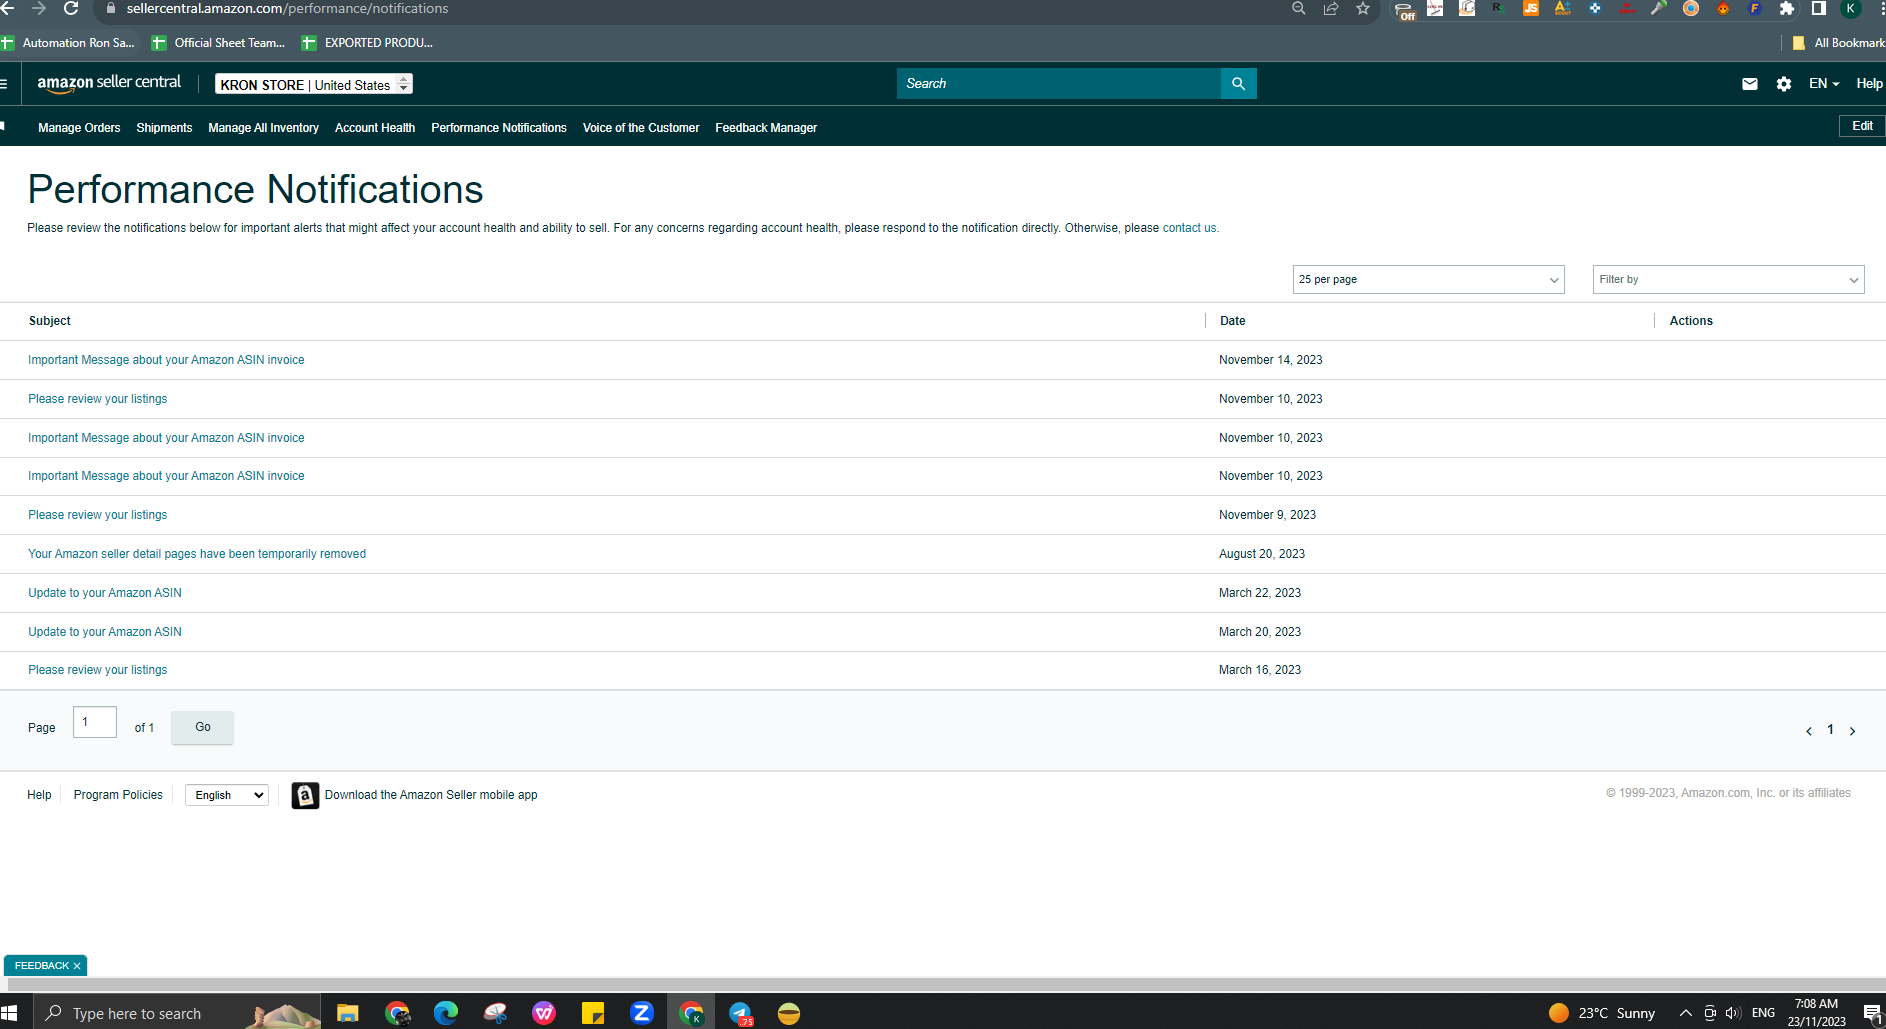Screen dimensions: 1886x1029
Task: Show hidden system tray icons chevron
Action: point(1685,1013)
